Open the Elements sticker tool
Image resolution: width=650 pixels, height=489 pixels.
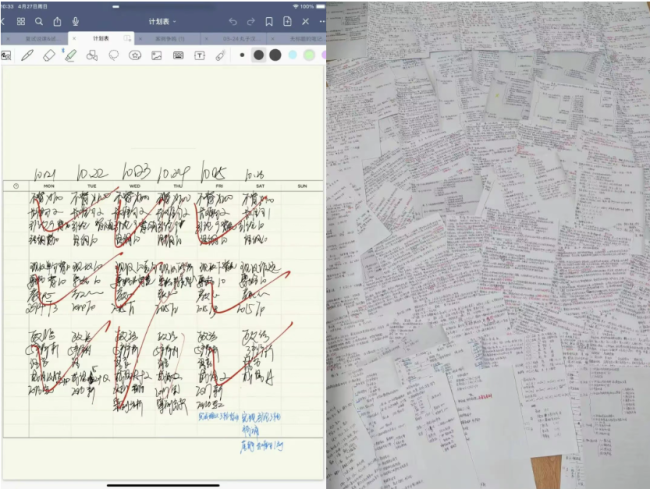pos(135,55)
